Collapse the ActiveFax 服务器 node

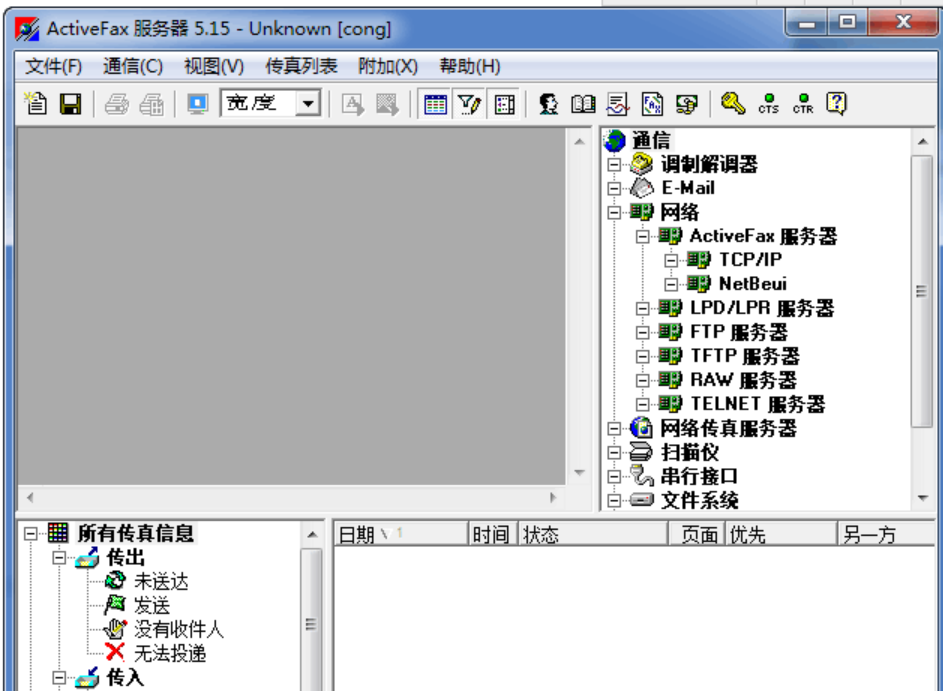642,236
